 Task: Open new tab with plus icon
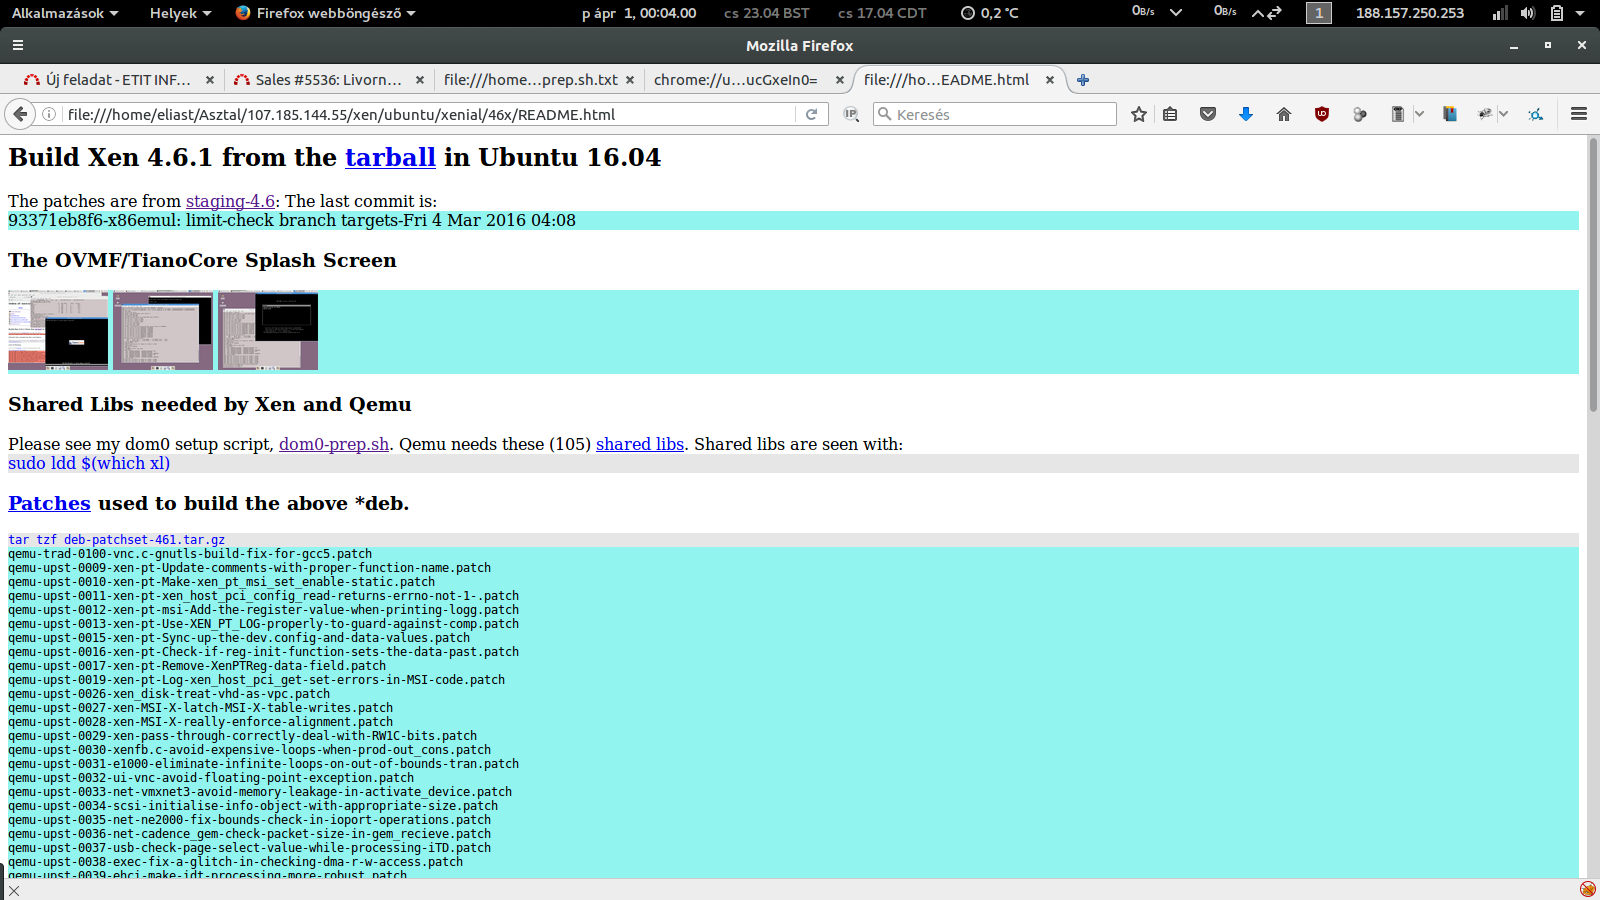coord(1083,80)
